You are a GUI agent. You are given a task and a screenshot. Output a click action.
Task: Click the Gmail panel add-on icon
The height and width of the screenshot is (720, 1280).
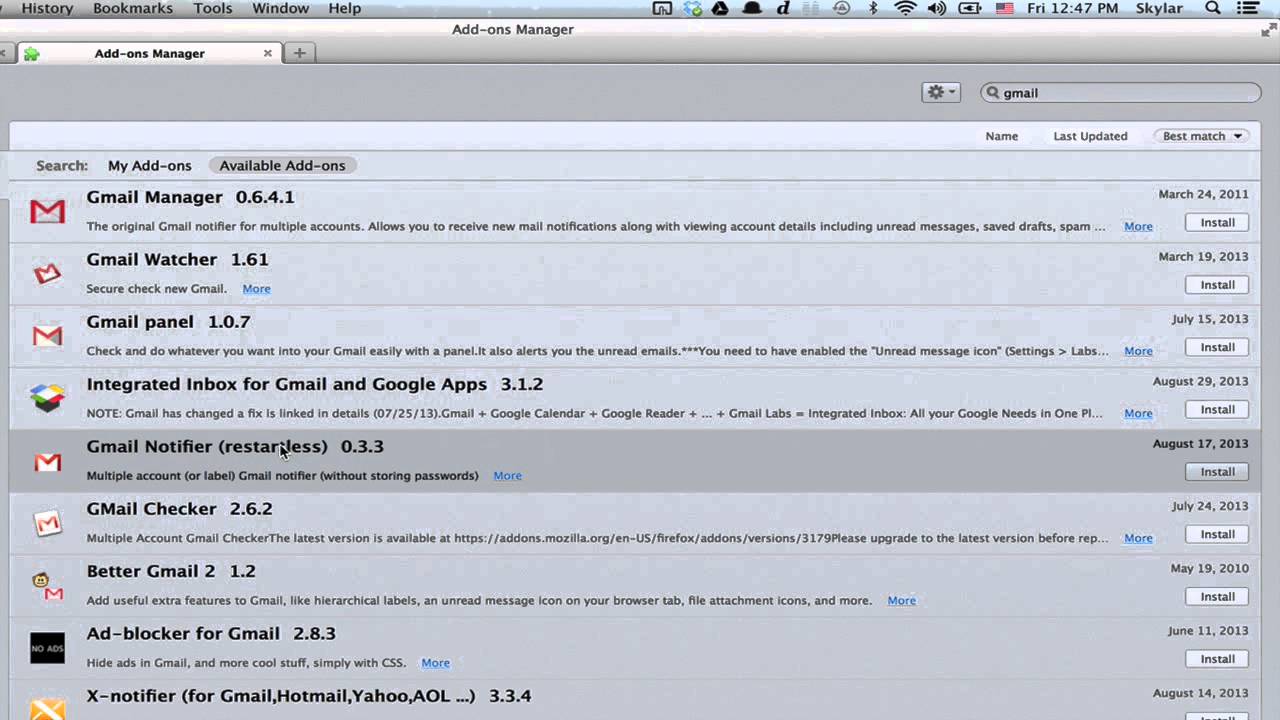tap(47, 336)
